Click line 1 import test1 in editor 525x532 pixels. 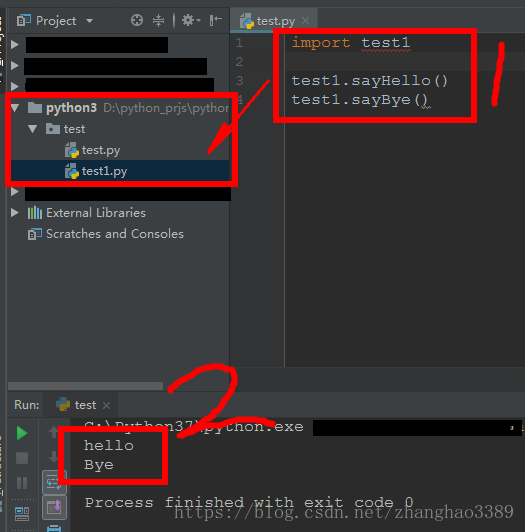351,43
